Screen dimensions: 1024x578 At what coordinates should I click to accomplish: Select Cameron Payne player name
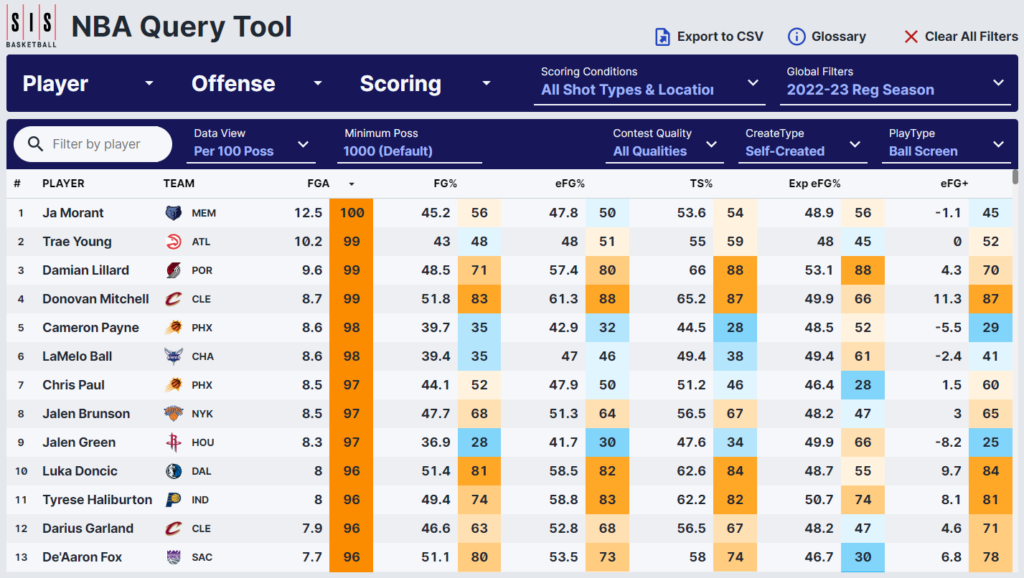pyautogui.click(x=90, y=328)
